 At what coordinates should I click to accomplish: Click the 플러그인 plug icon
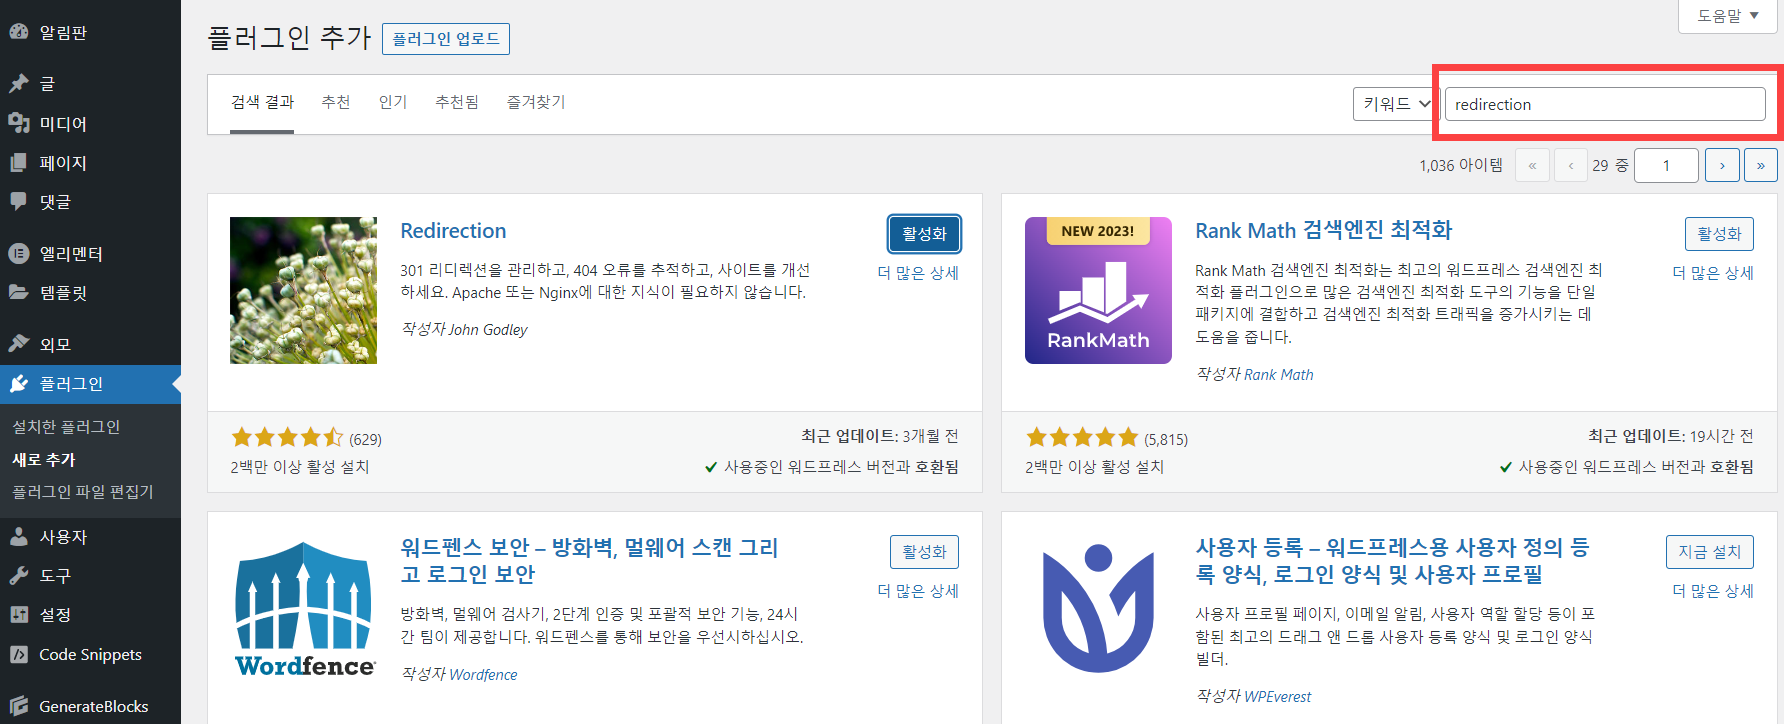[x=19, y=383]
